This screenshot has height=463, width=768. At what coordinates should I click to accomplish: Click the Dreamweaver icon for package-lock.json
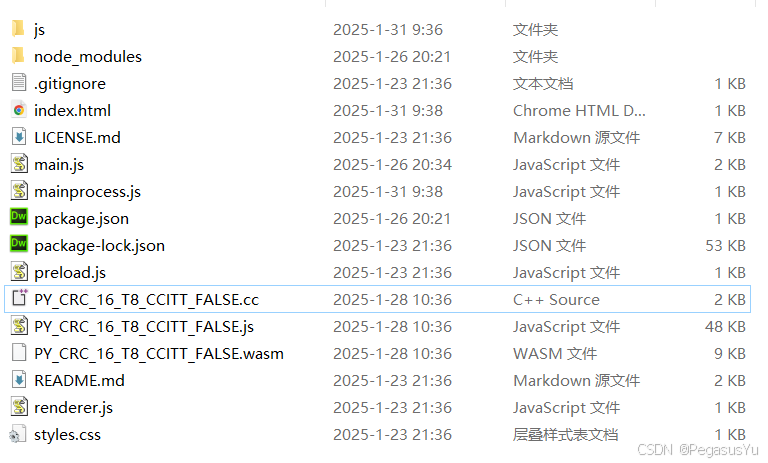[19, 244]
